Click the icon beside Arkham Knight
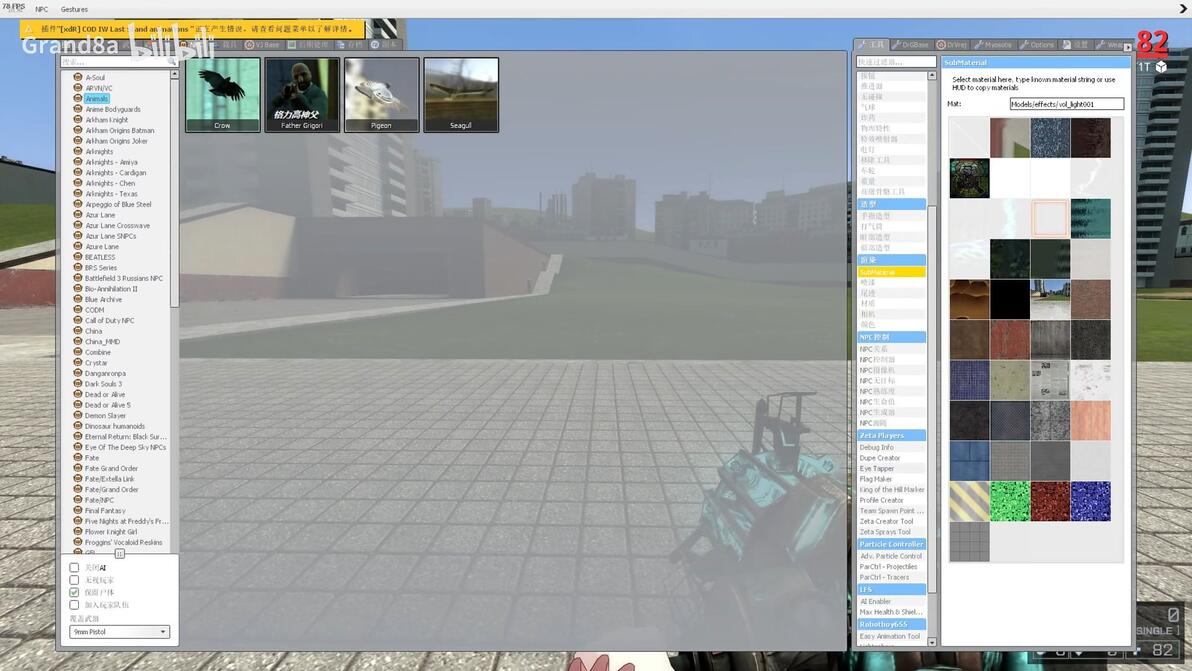 click(x=78, y=119)
